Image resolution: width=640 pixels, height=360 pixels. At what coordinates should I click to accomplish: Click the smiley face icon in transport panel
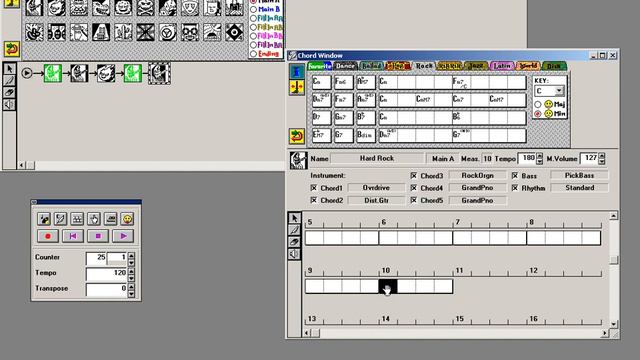pyautogui.click(x=127, y=219)
